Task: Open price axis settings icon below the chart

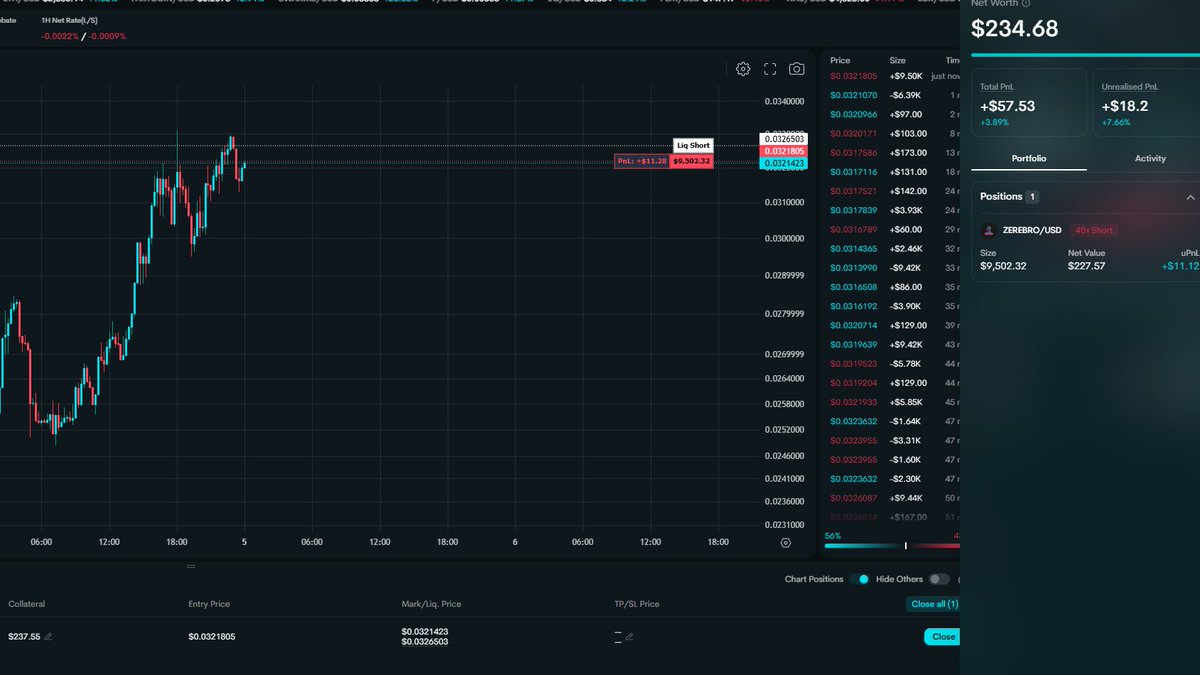Action: tap(786, 543)
